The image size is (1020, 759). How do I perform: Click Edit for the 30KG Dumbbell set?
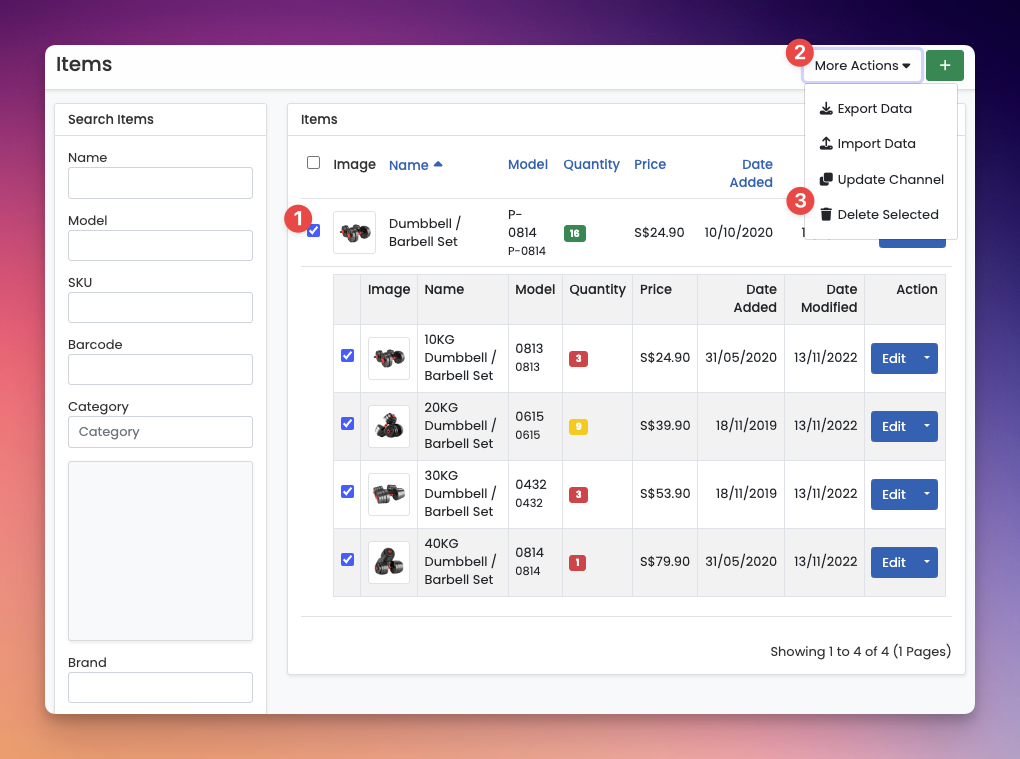(893, 494)
